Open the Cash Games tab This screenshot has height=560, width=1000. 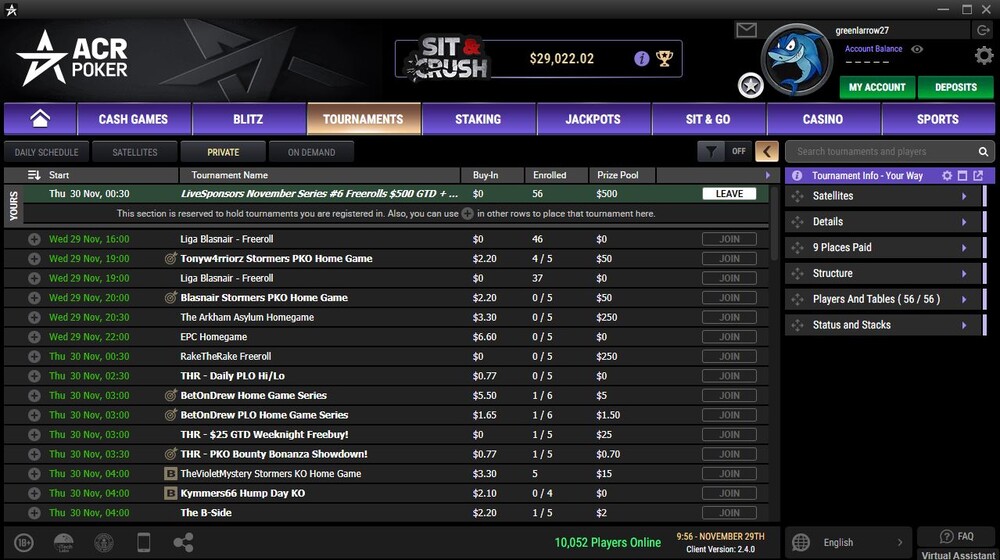(x=133, y=119)
